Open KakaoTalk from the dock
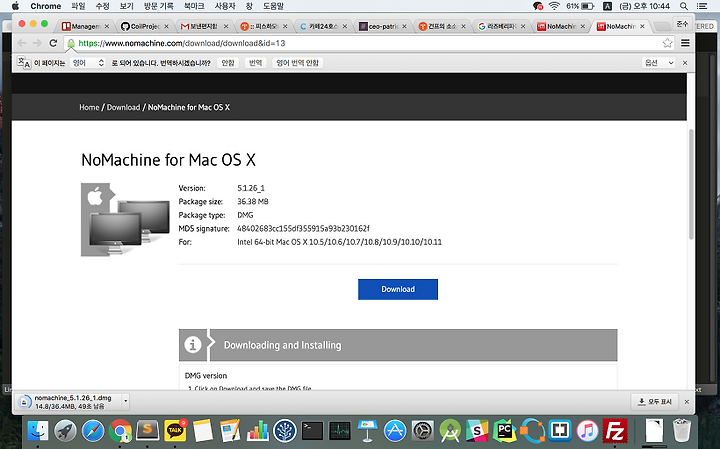Screen dimensions: 720x449 coord(175,431)
